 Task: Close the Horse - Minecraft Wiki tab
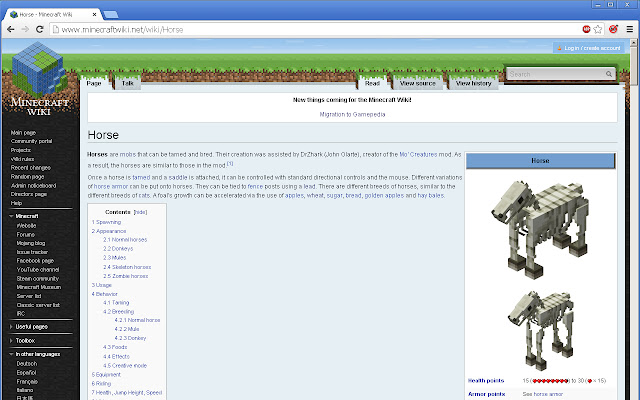(x=94, y=14)
